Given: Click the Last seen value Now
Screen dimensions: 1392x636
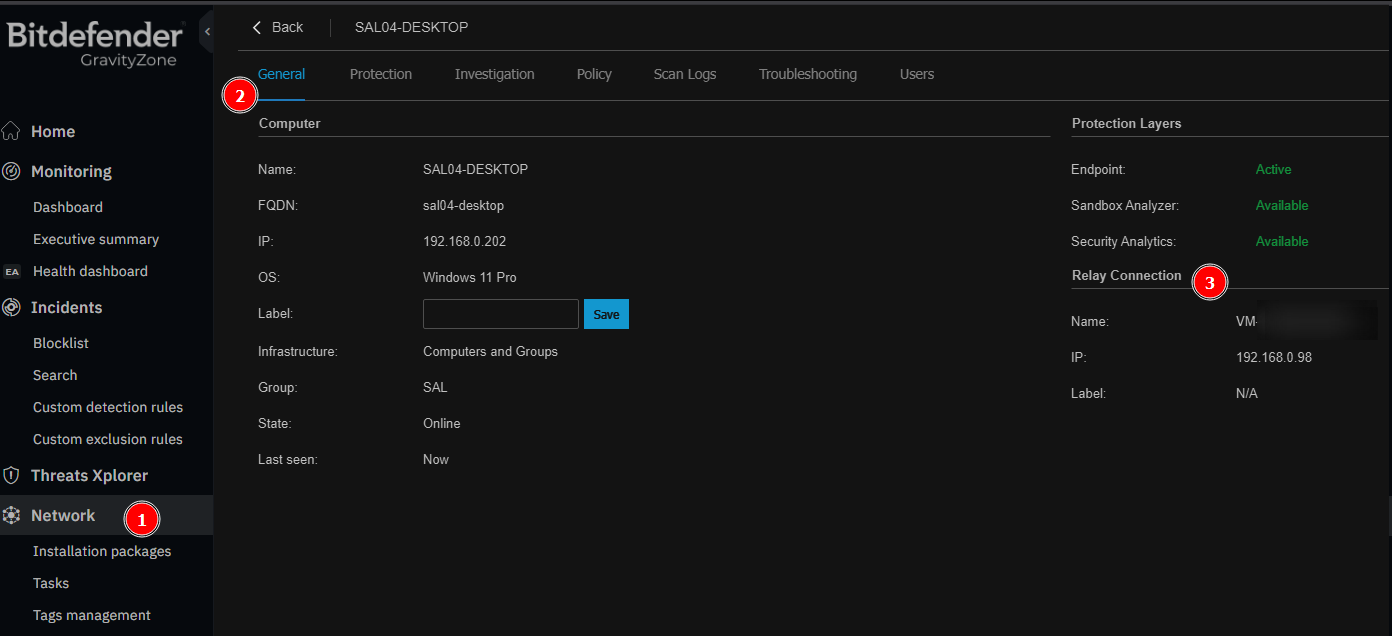Looking at the screenshot, I should coord(436,459).
